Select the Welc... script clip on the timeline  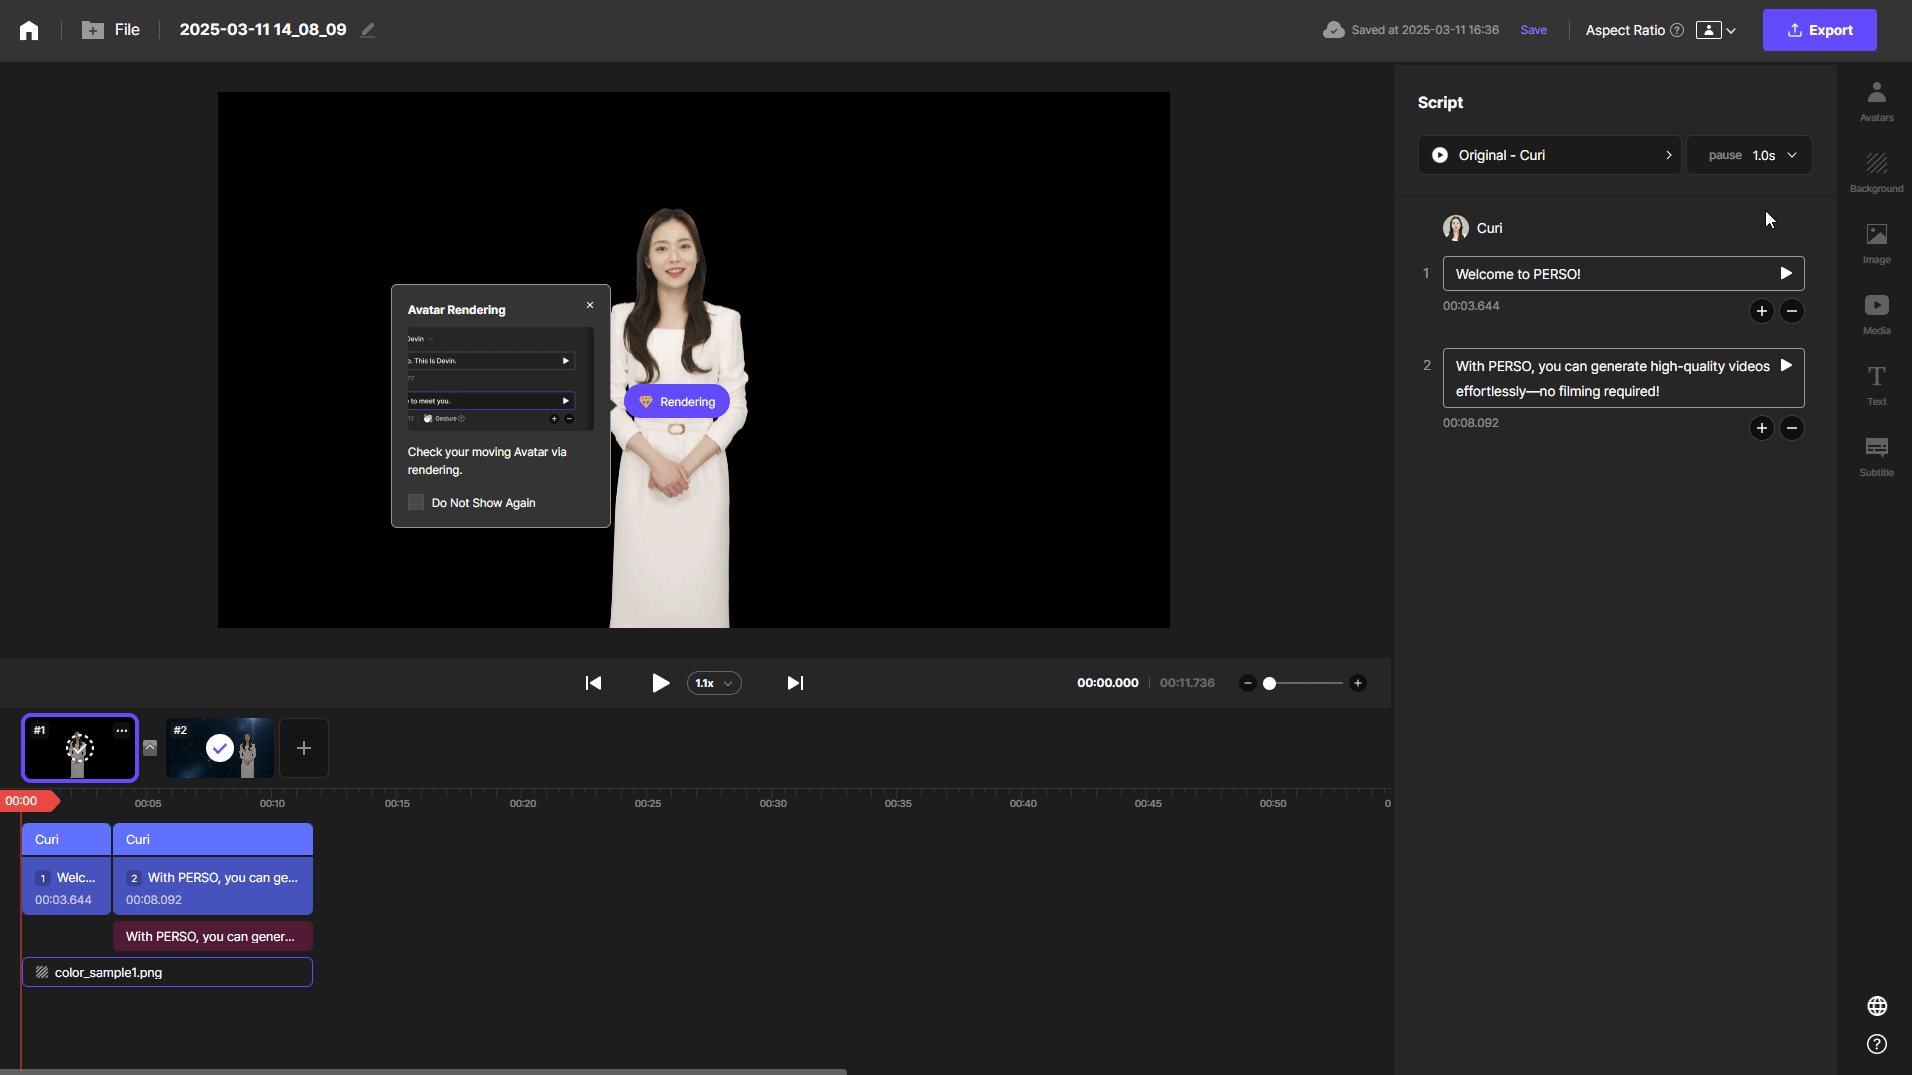tap(66, 886)
